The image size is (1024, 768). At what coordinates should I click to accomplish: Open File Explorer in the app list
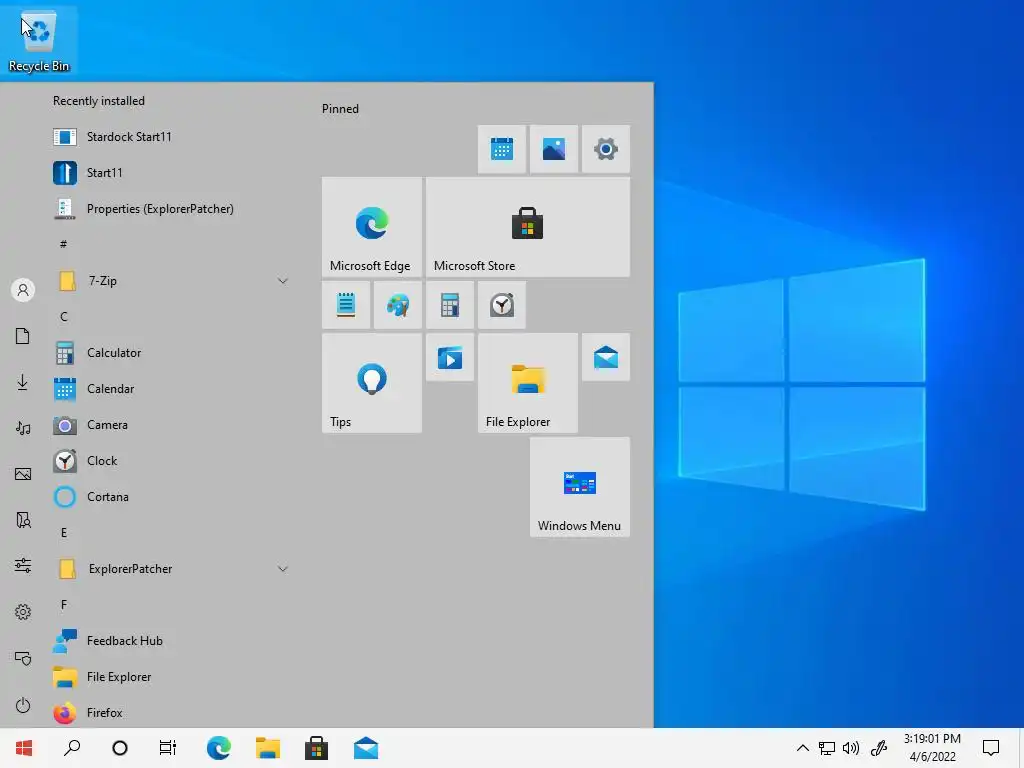coord(170,677)
